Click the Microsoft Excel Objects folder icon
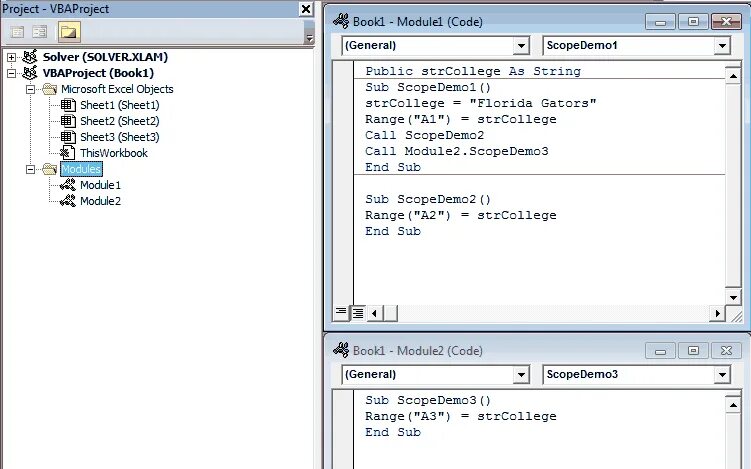The height and width of the screenshot is (469, 751). coord(49,89)
